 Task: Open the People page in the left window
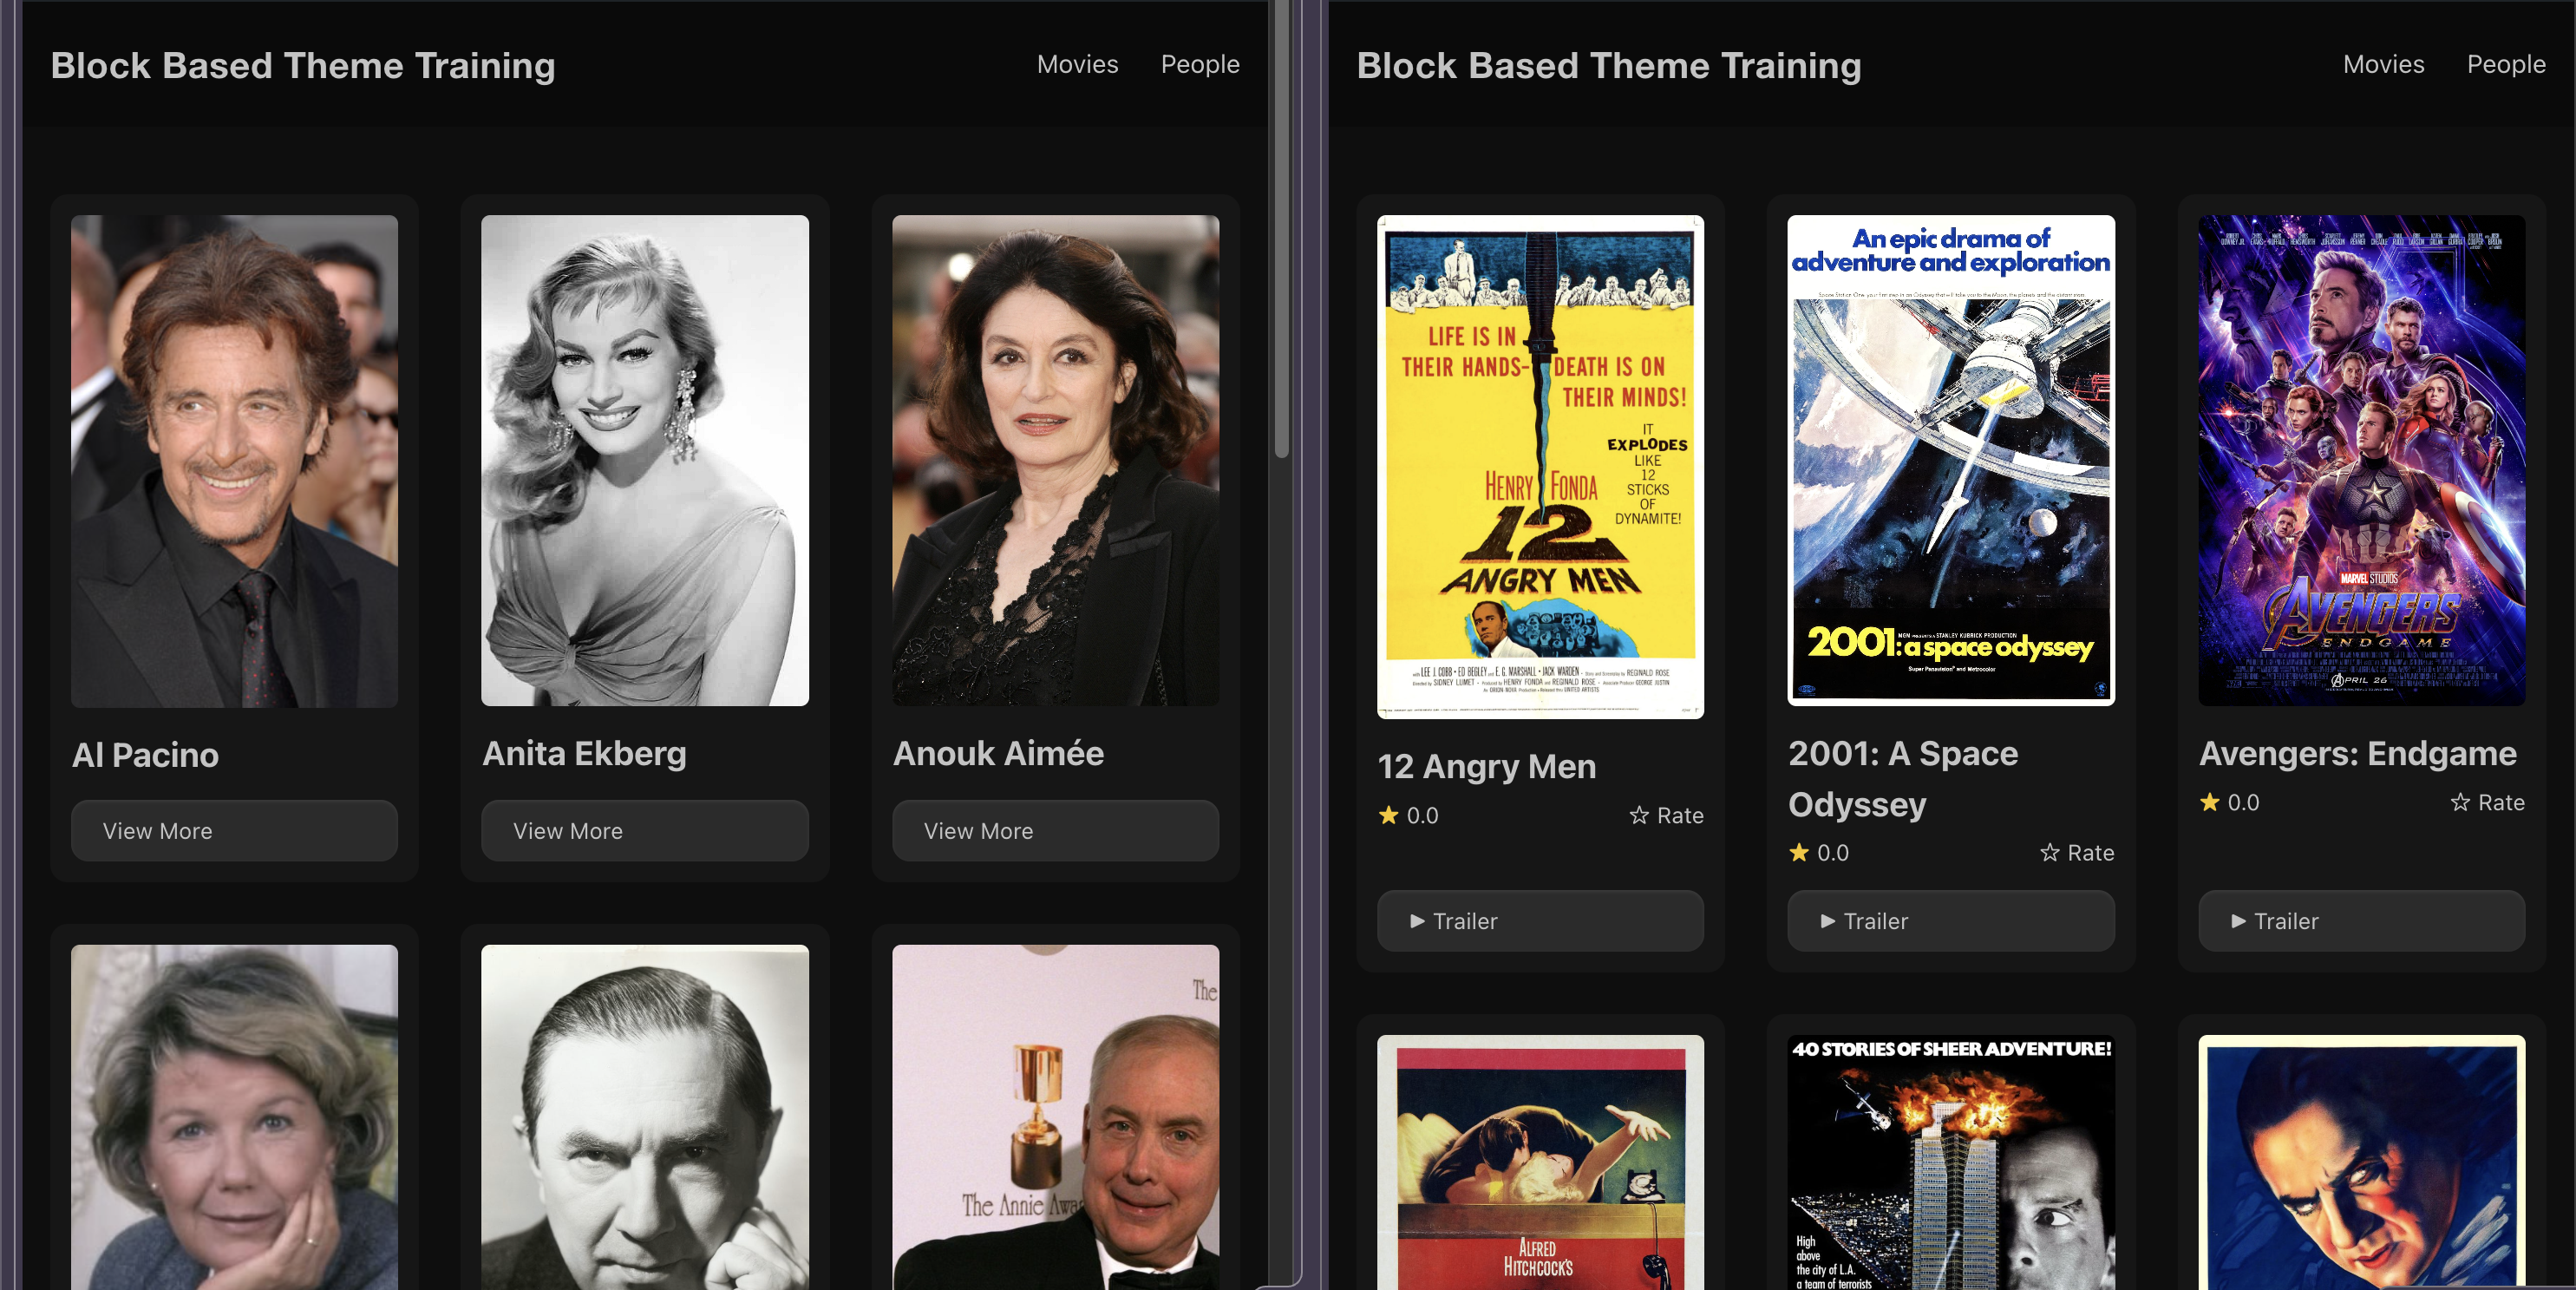tap(1200, 64)
